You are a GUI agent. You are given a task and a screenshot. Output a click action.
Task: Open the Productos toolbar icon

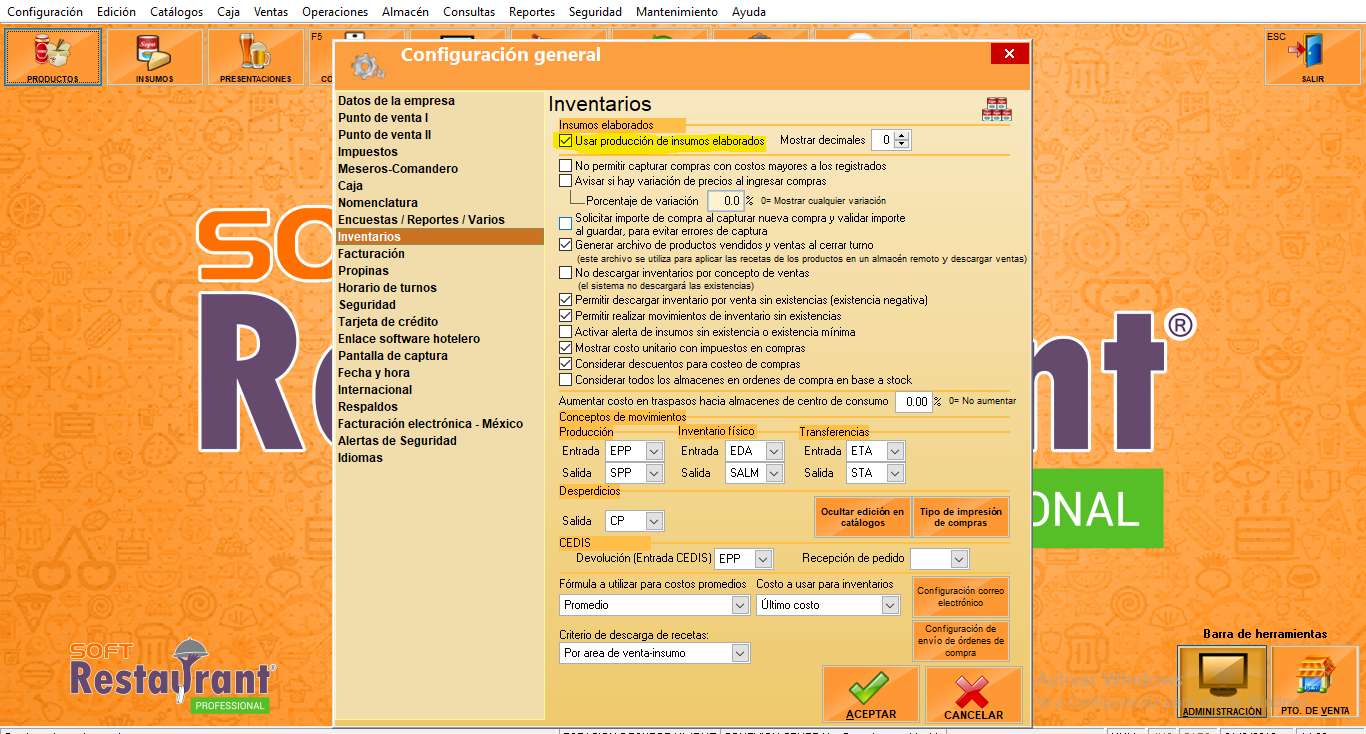pos(53,57)
